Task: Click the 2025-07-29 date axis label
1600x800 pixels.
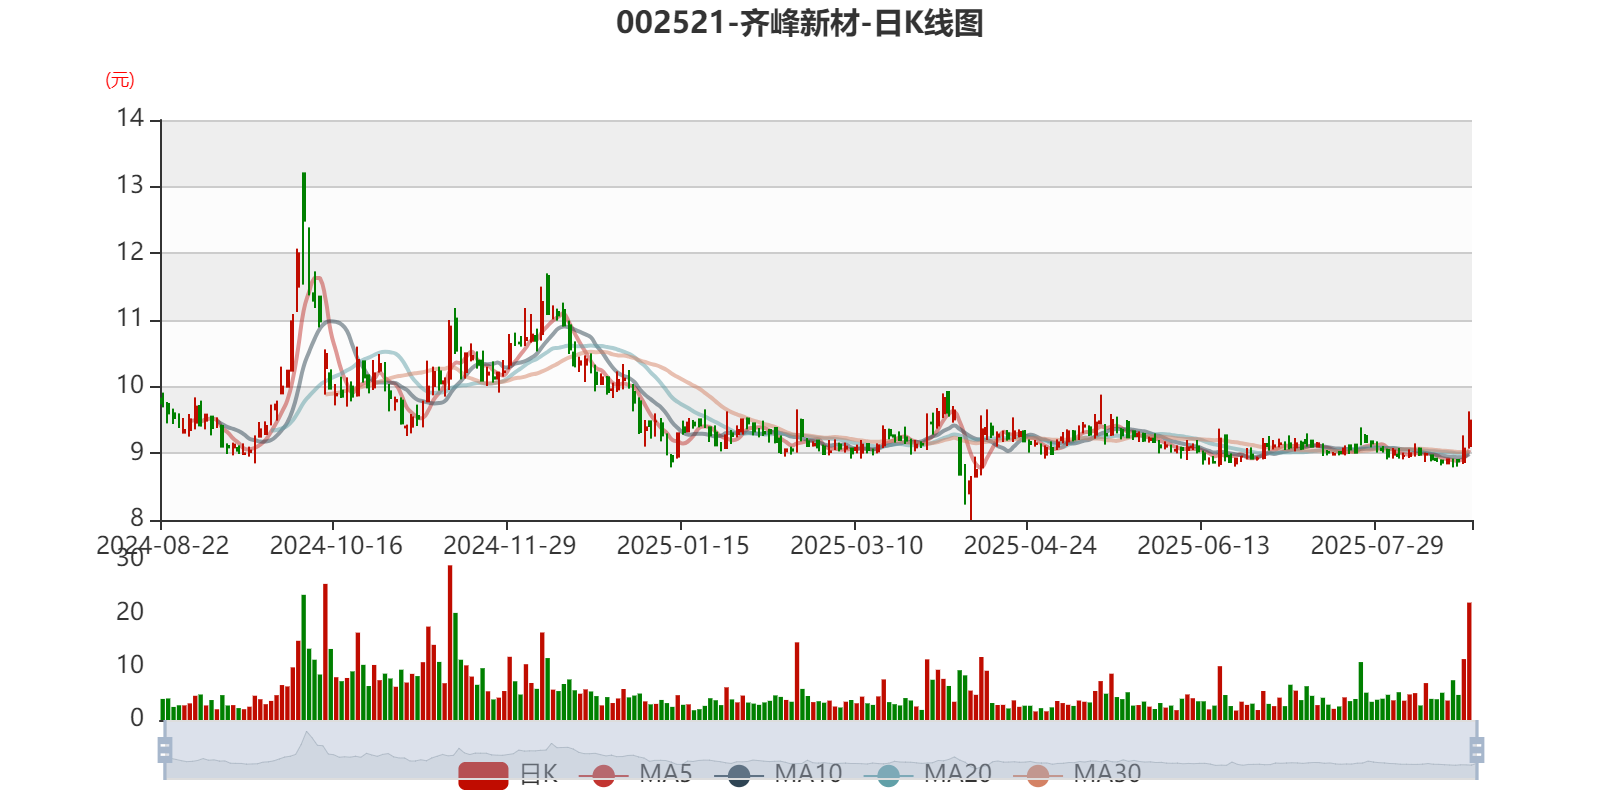Action: pyautogui.click(x=1377, y=545)
